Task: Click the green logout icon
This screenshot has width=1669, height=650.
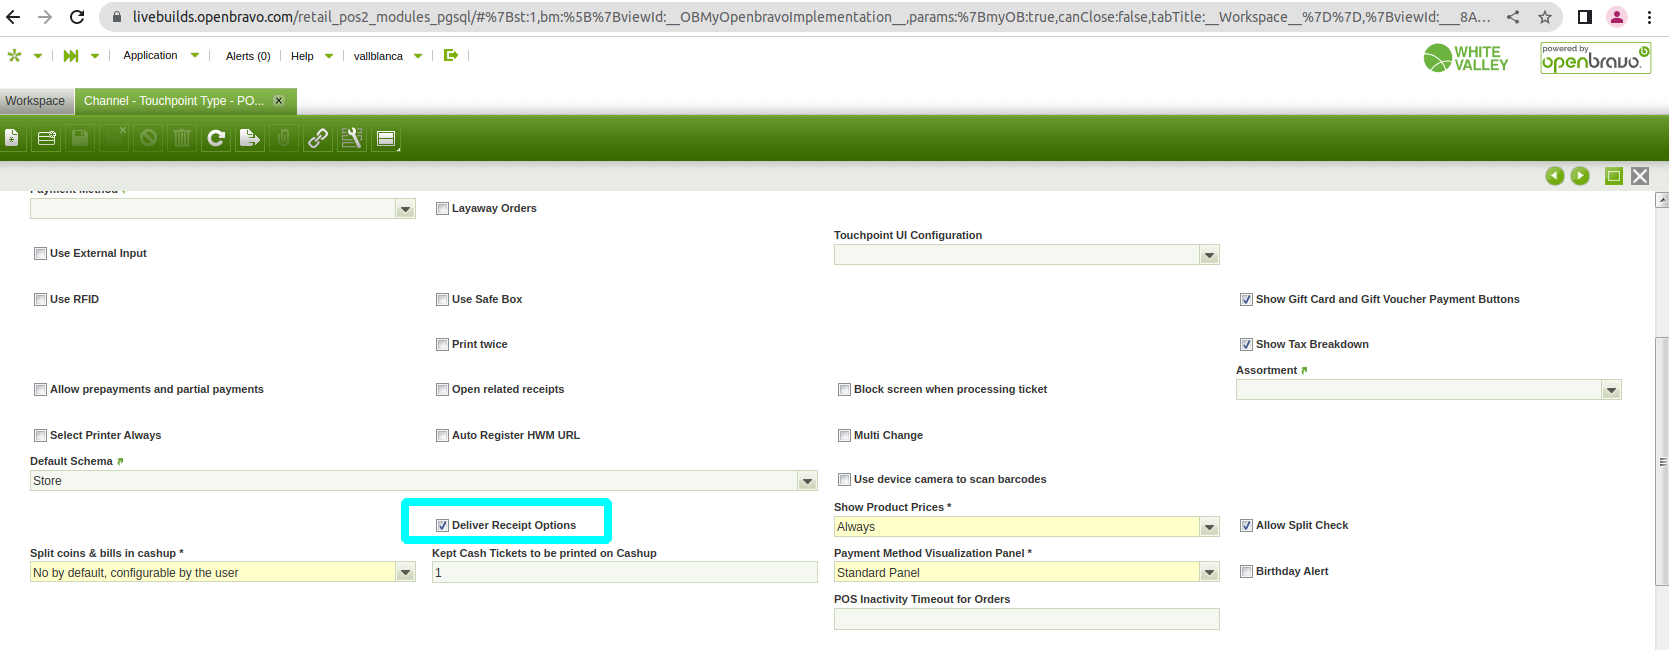Action: pyautogui.click(x=451, y=56)
